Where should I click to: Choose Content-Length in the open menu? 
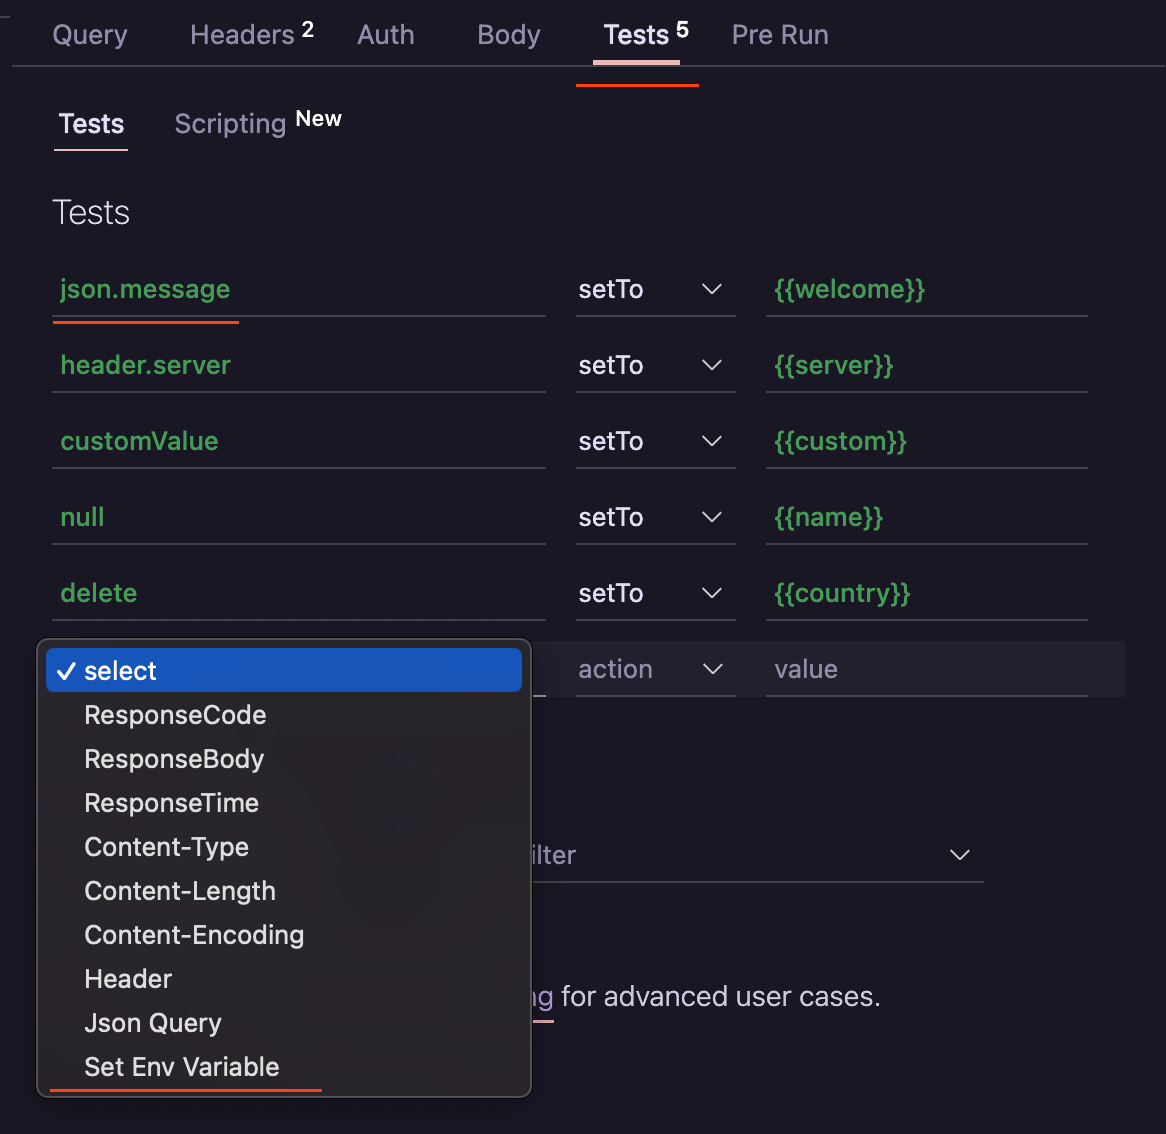pos(180,890)
